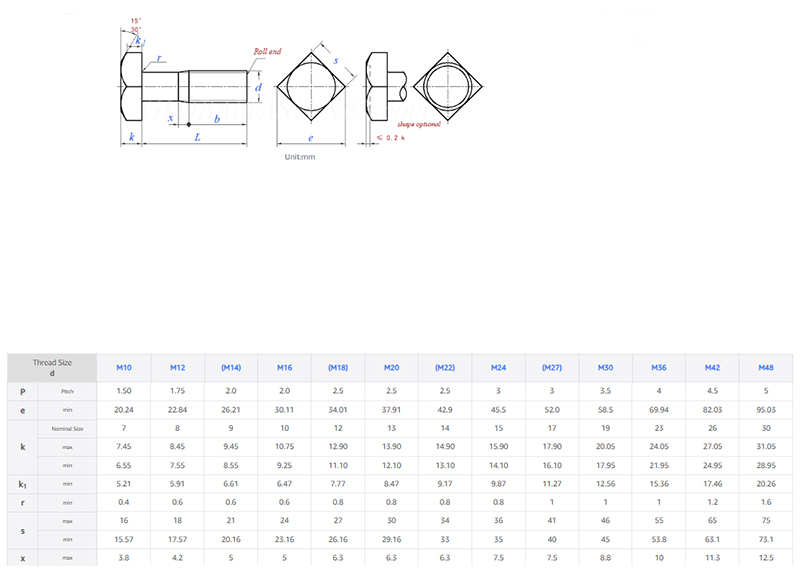Click the red Roll end label
This screenshot has width=800, height=582.
click(x=267, y=50)
